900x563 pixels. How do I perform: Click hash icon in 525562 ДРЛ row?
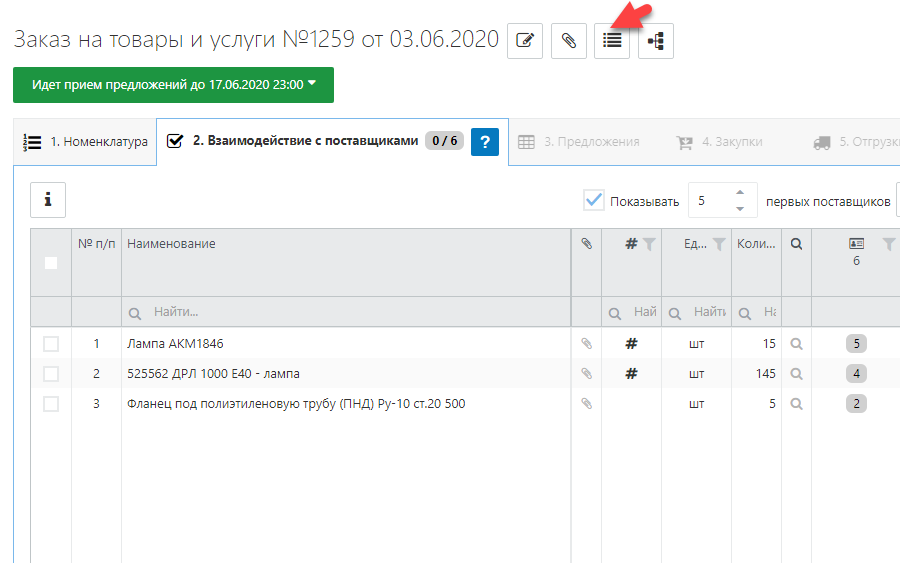pos(631,374)
